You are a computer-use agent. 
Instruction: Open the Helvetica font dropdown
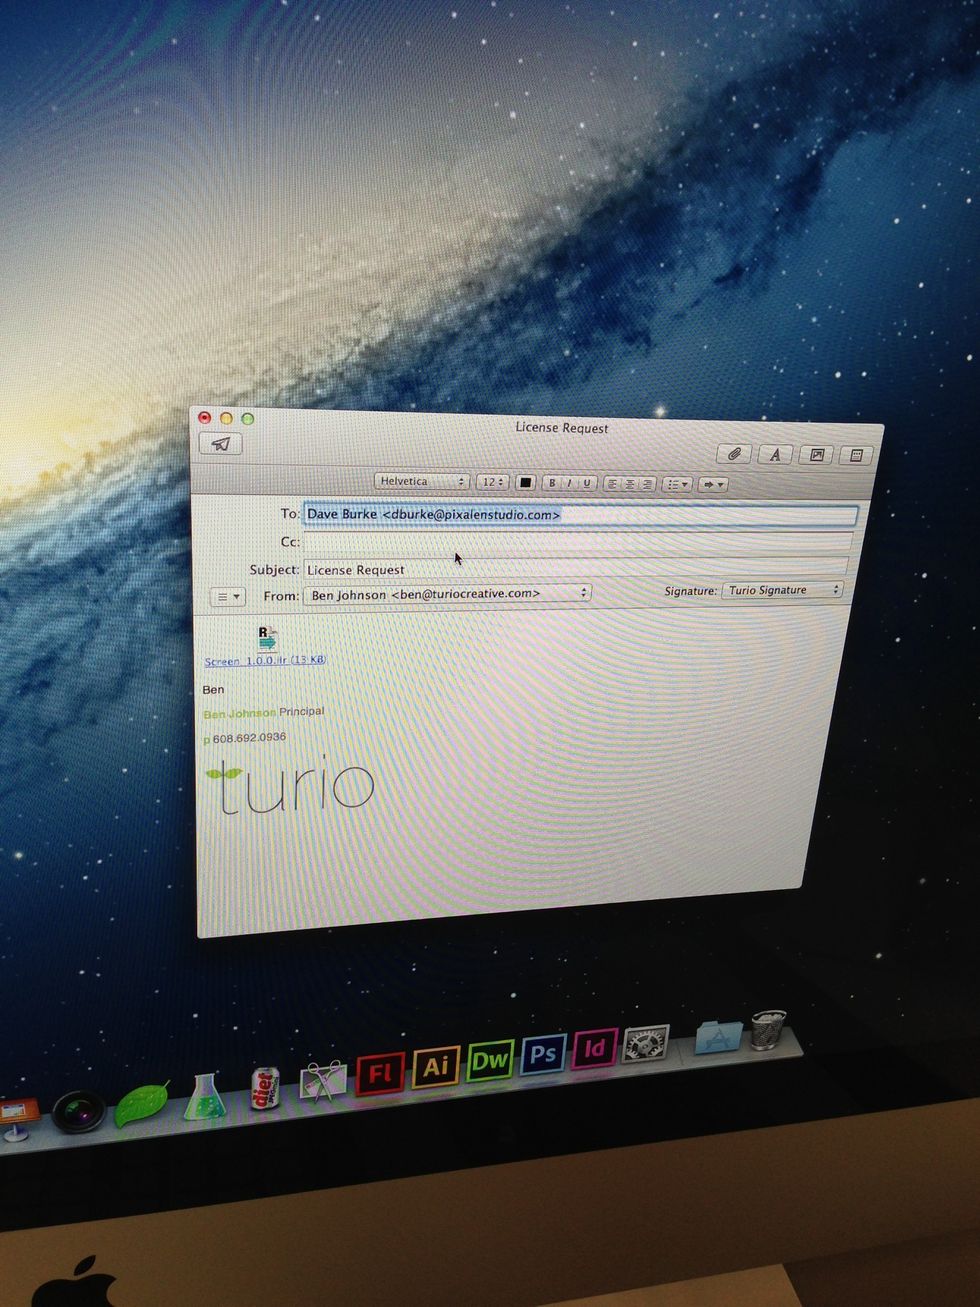(421, 482)
